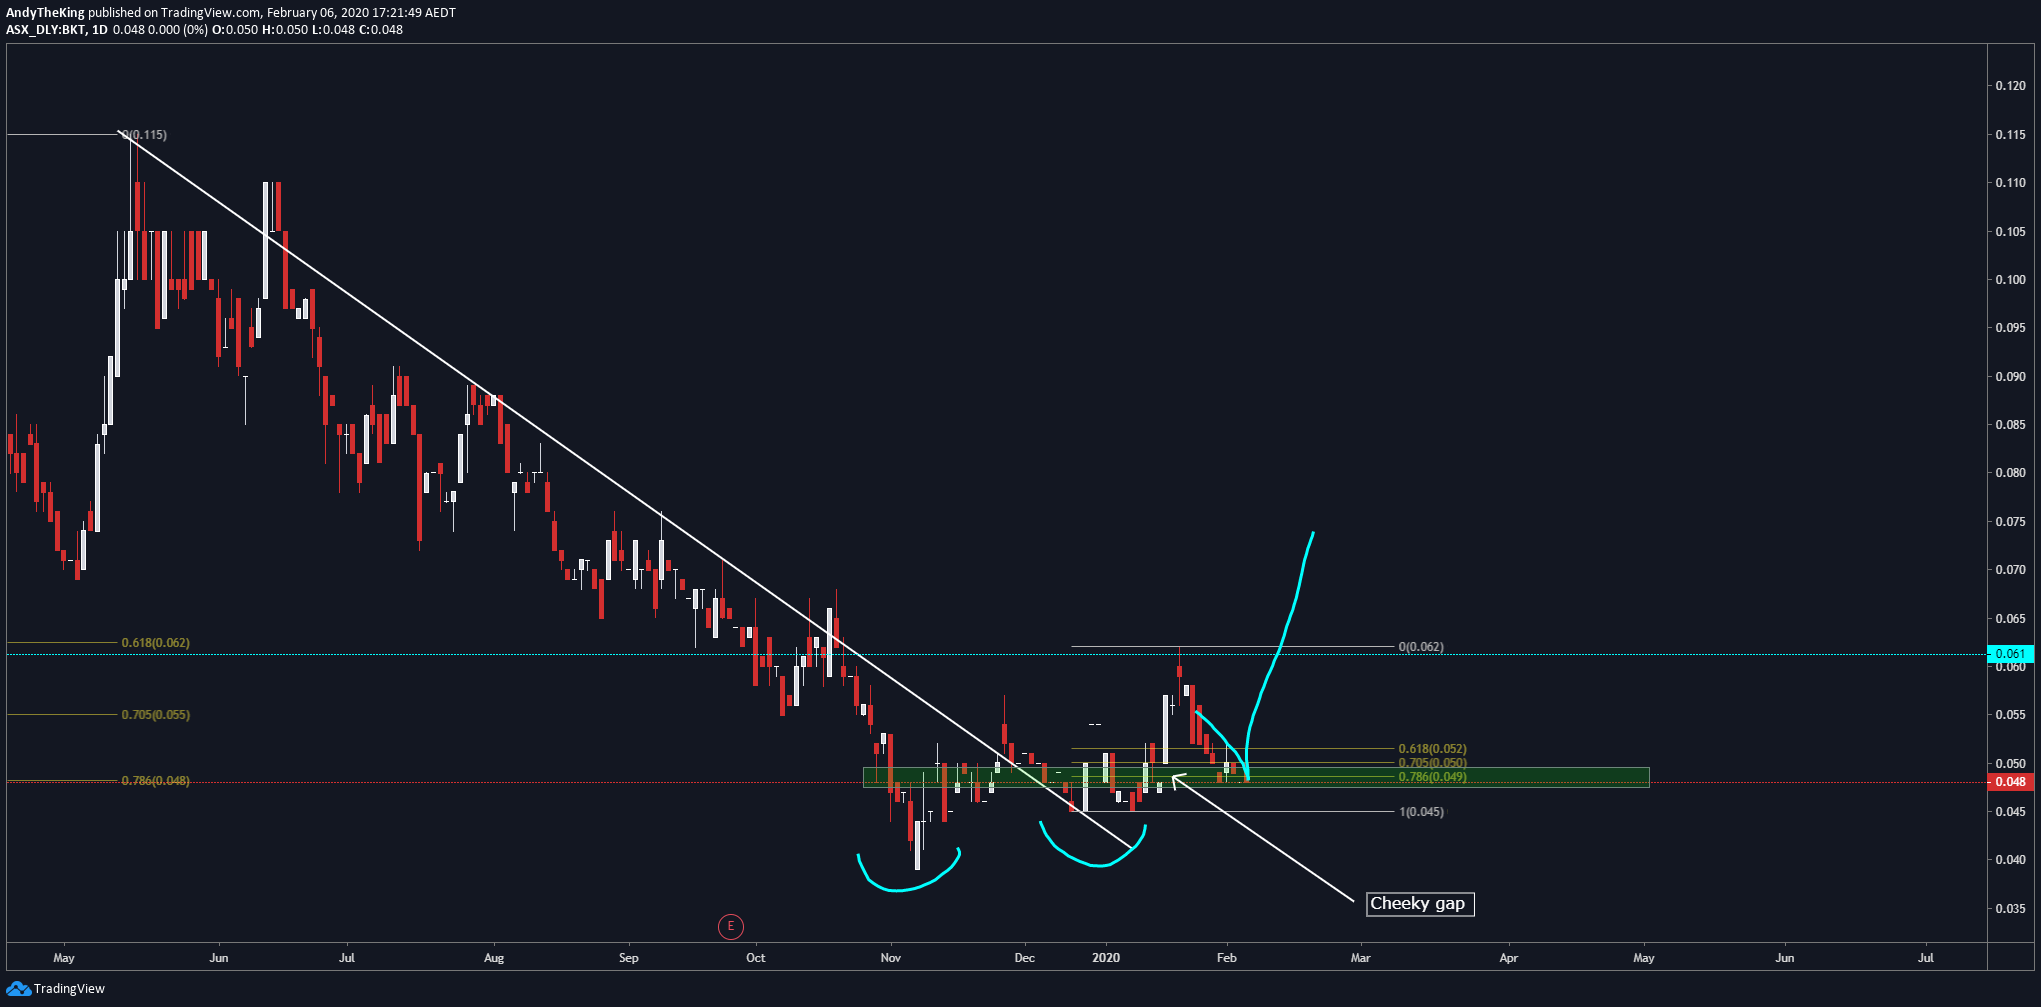Click the 'Dec' time axis label
The height and width of the screenshot is (1007, 2041).
pos(1024,958)
